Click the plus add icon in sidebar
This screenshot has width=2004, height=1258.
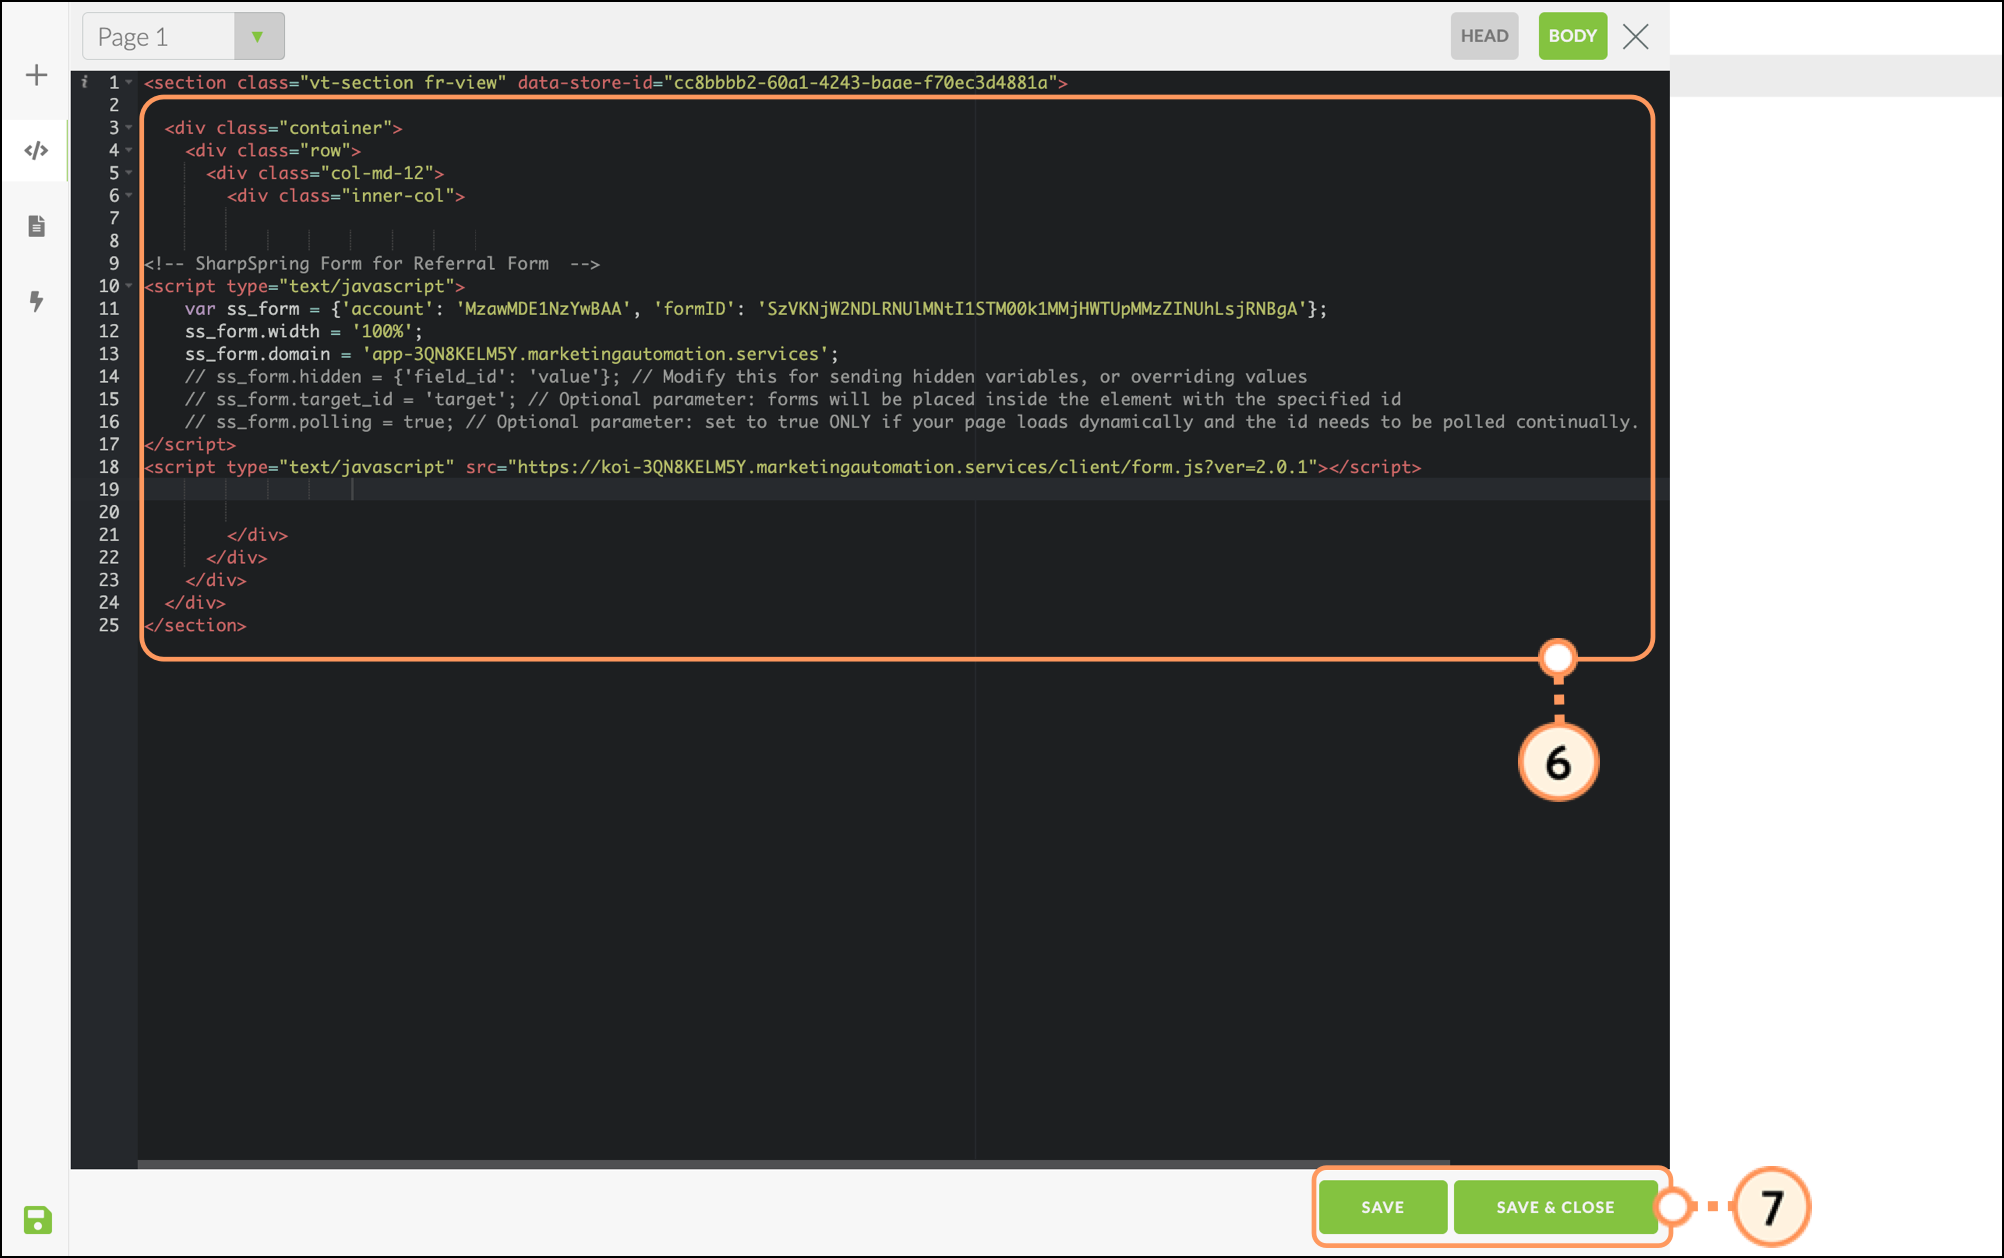(x=36, y=75)
